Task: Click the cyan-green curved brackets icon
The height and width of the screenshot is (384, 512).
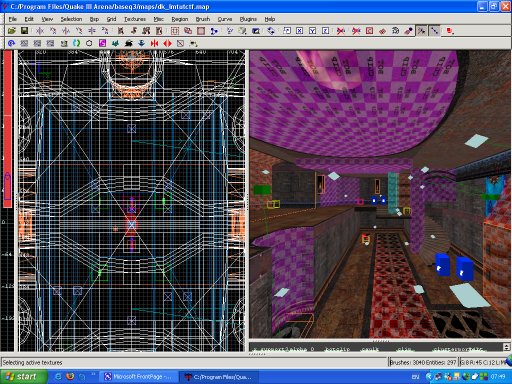Action: [76, 43]
